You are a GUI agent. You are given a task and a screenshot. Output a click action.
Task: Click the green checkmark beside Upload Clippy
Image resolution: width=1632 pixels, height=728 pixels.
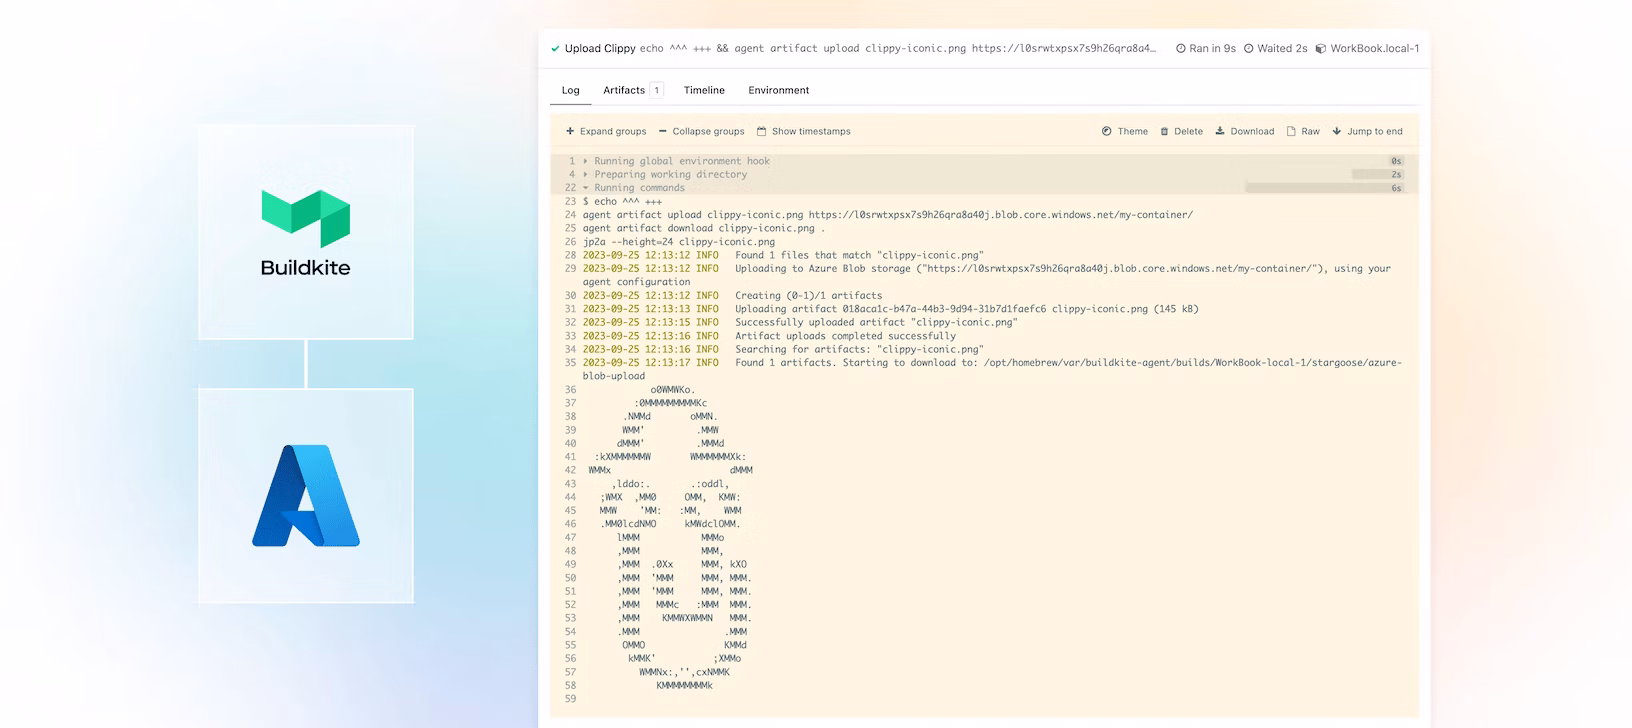point(555,48)
